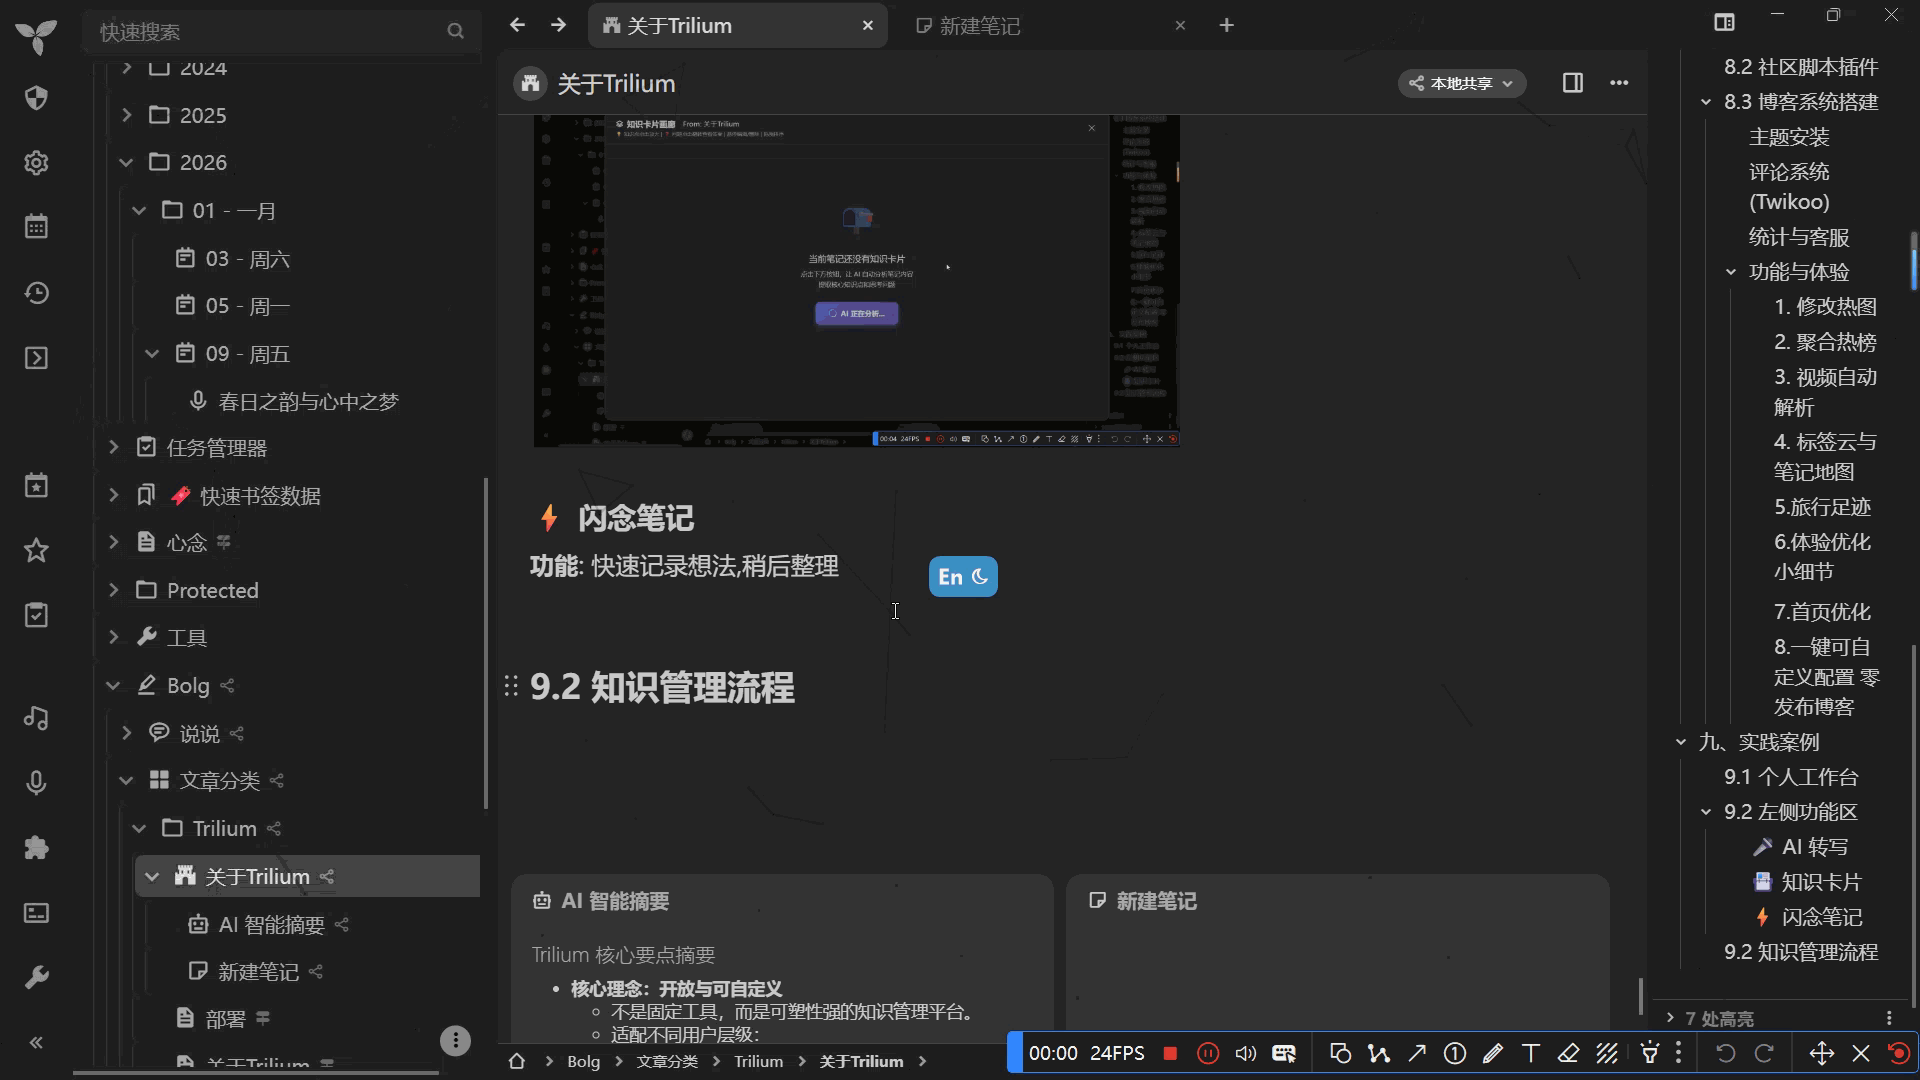Toggle the spotlight flashlight tool
The width and height of the screenshot is (1920, 1080).
[1650, 1053]
